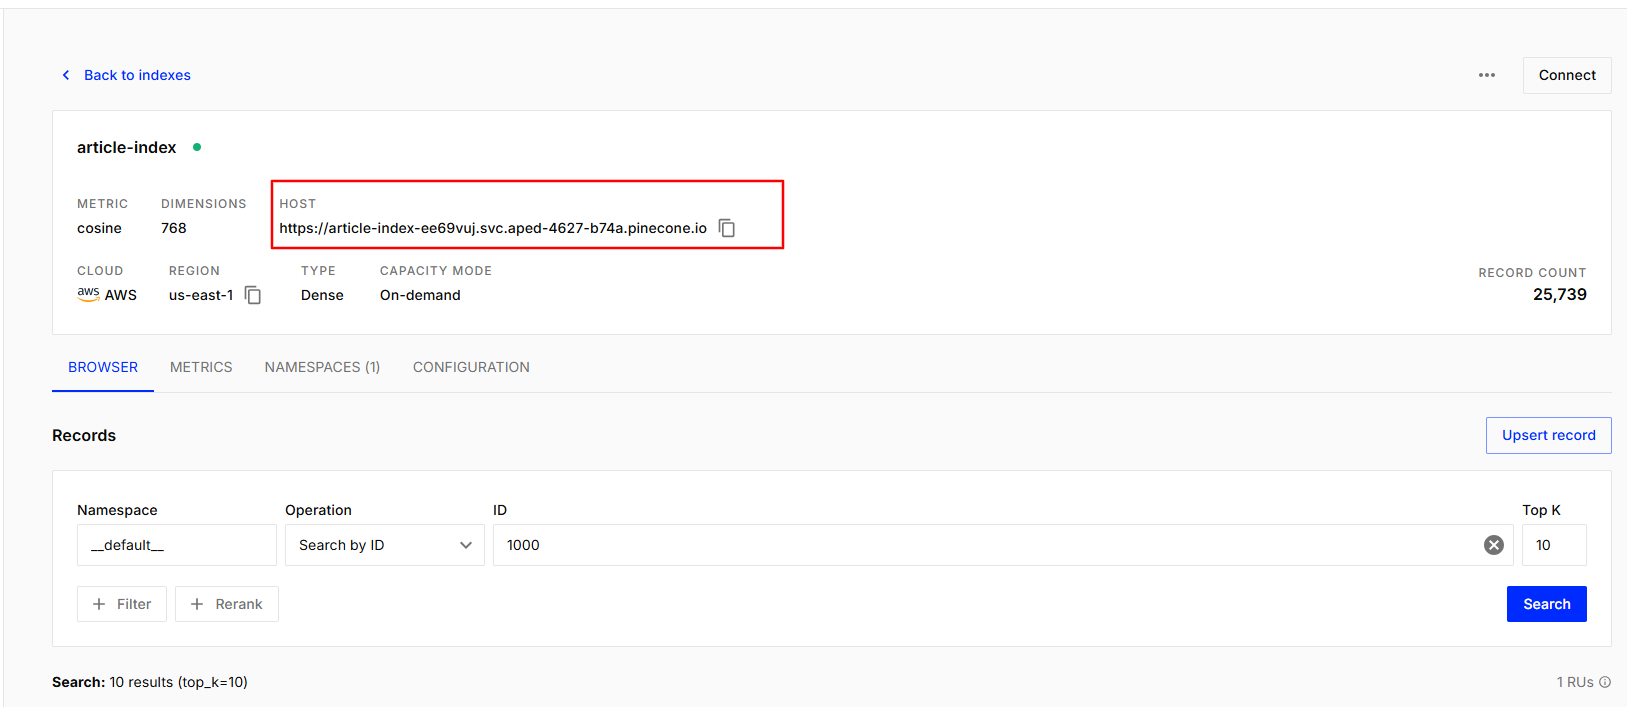Focus the Namespace input field

[176, 545]
